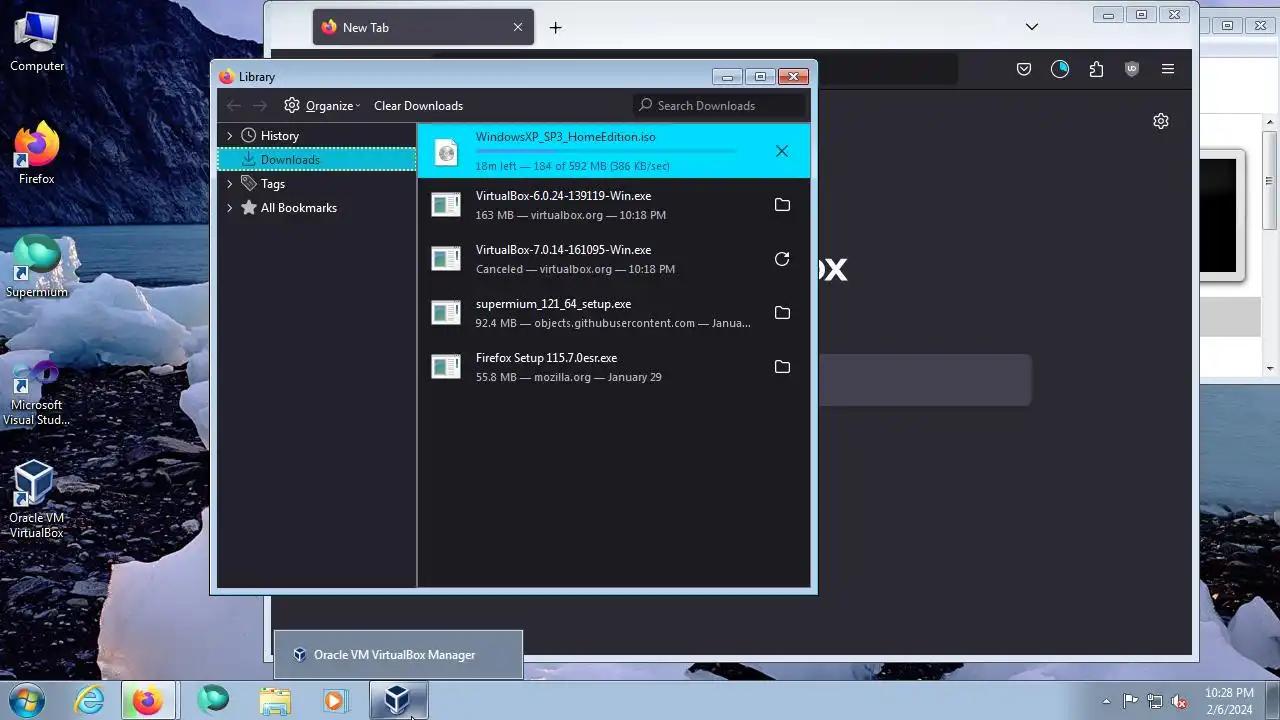The width and height of the screenshot is (1280, 720).
Task: Open folder for VirtualBox-6.0.24-139119-Win.exe
Action: [x=782, y=205]
